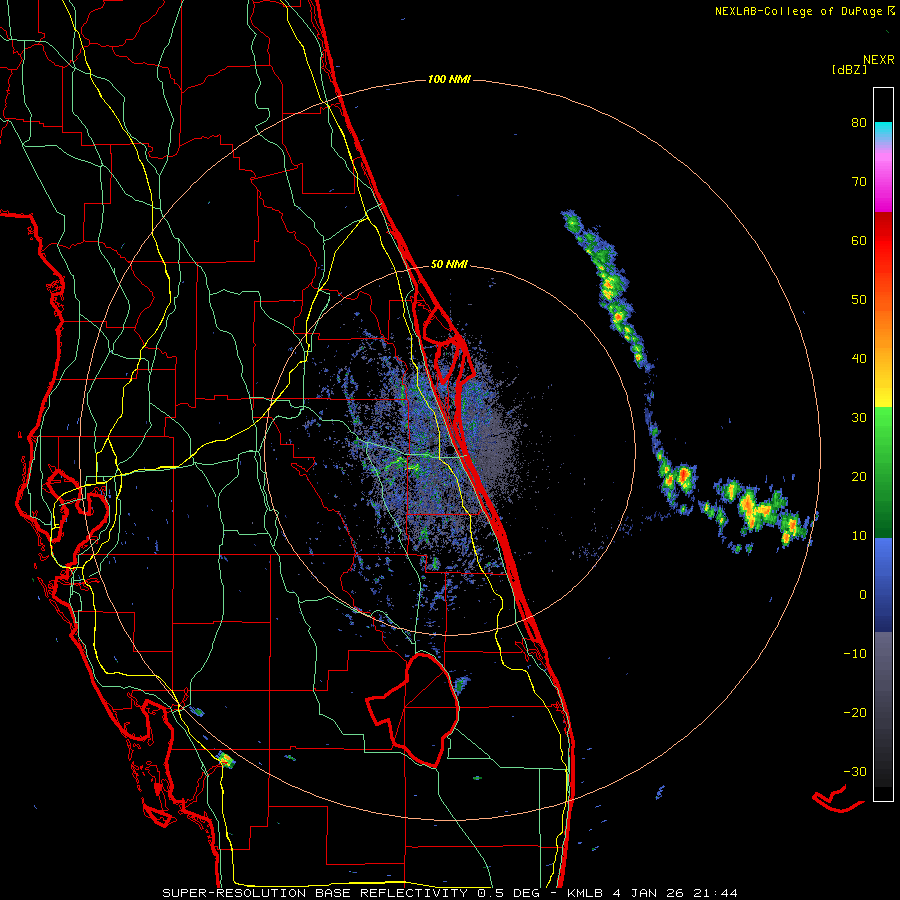
Task: Click the cyan top of color scale
Action: click(x=883, y=132)
